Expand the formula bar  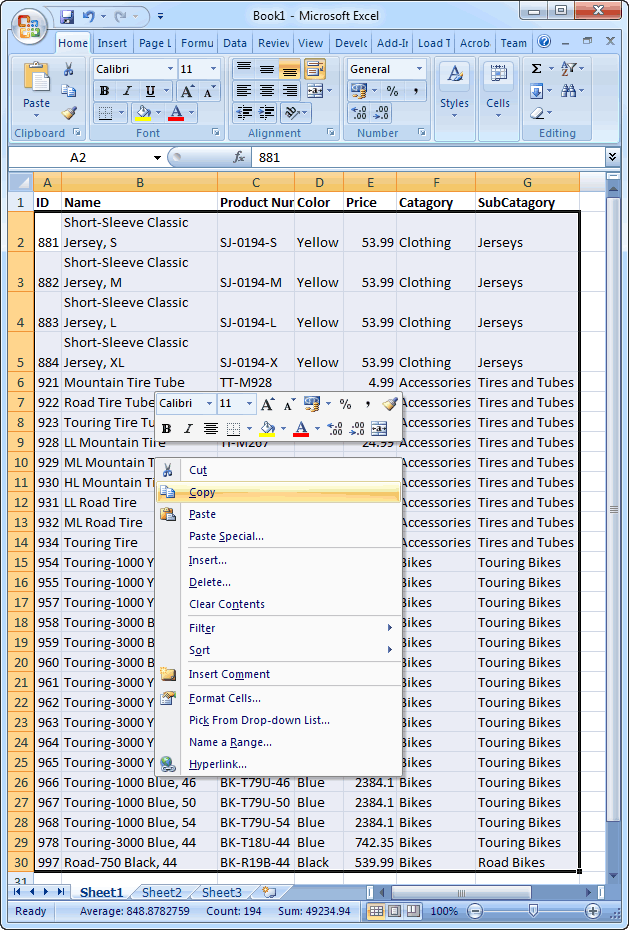point(612,157)
